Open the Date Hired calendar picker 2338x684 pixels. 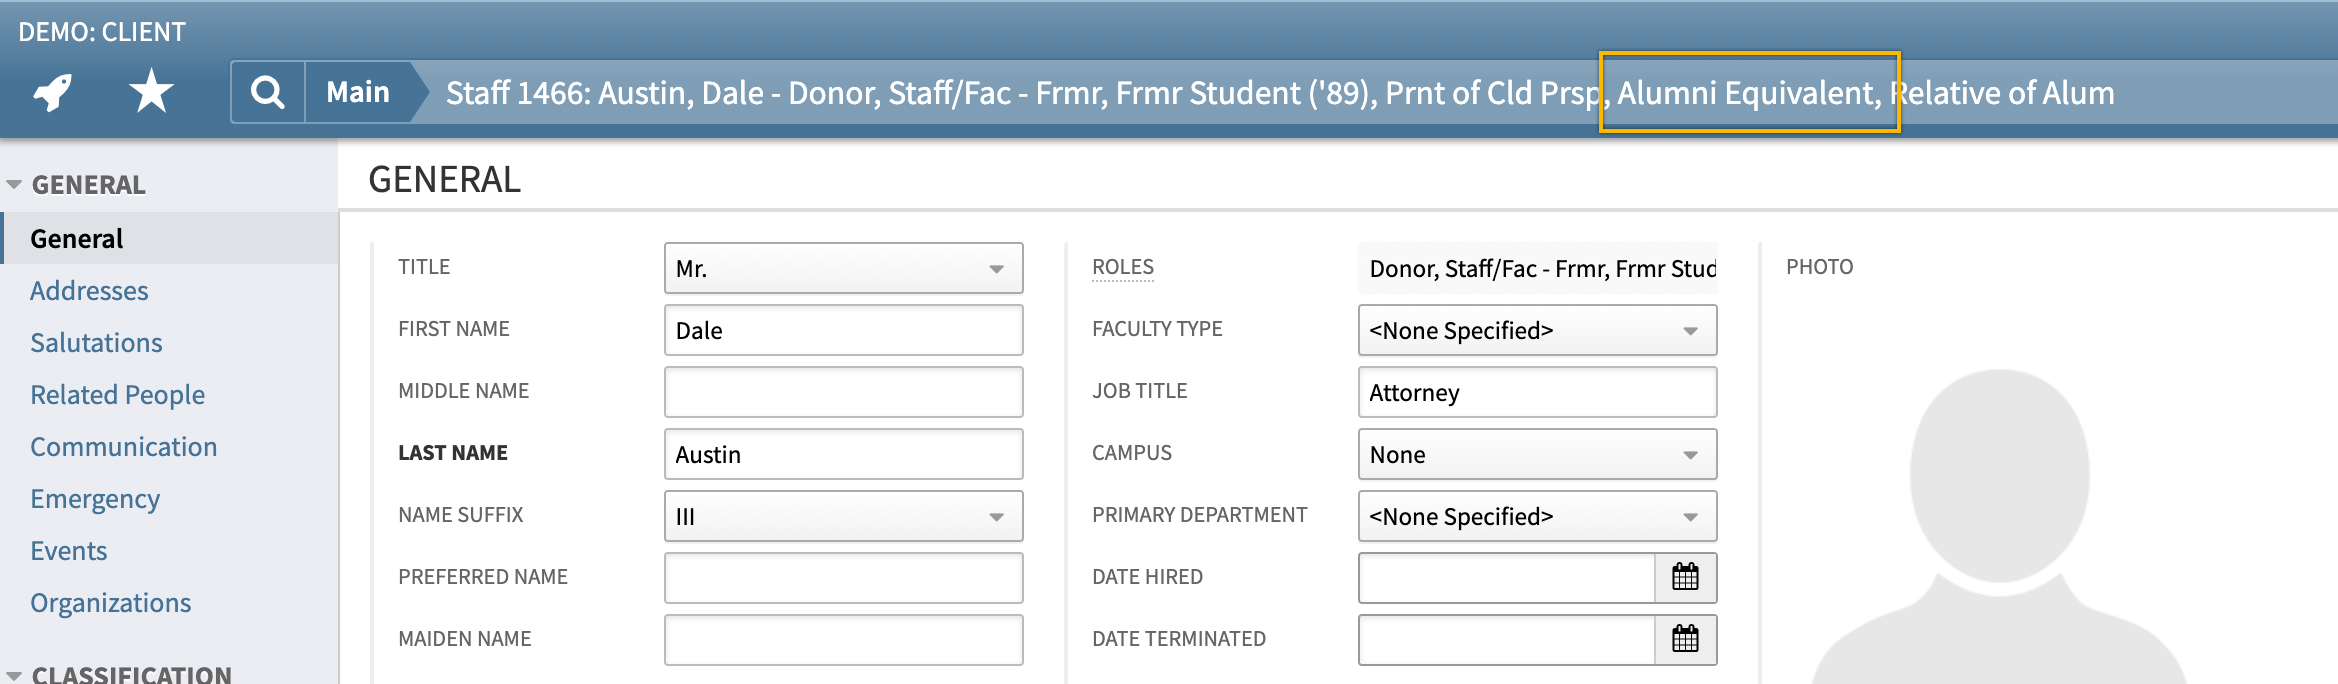click(x=1686, y=578)
